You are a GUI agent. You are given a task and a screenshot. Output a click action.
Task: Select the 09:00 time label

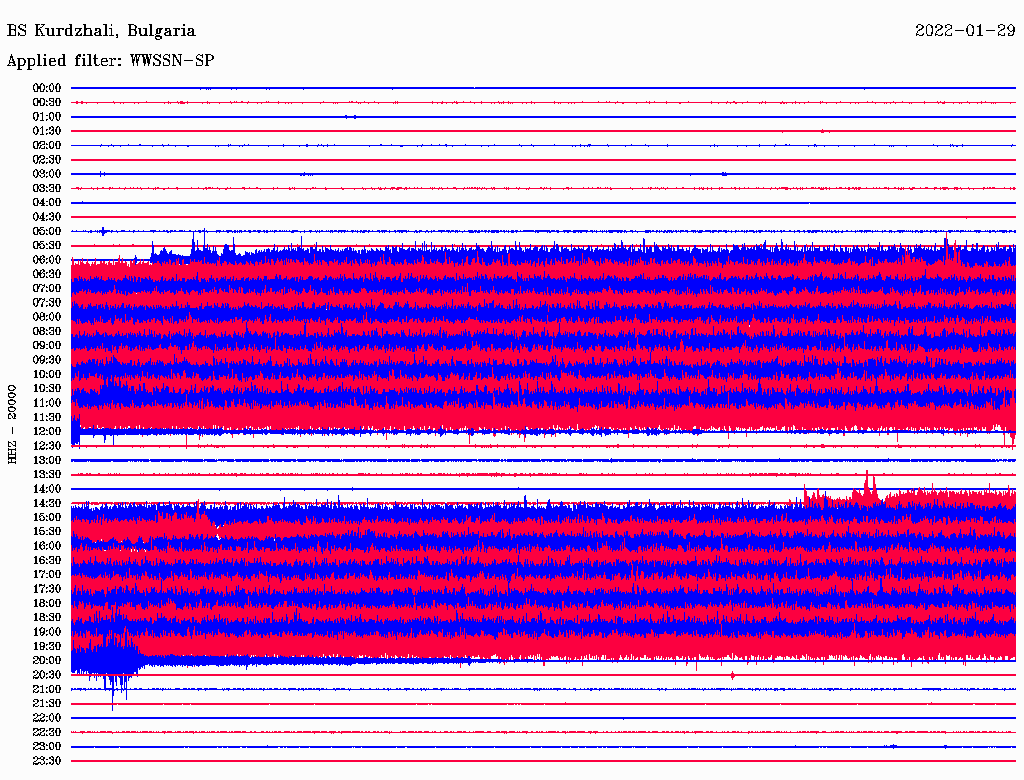pos(47,346)
